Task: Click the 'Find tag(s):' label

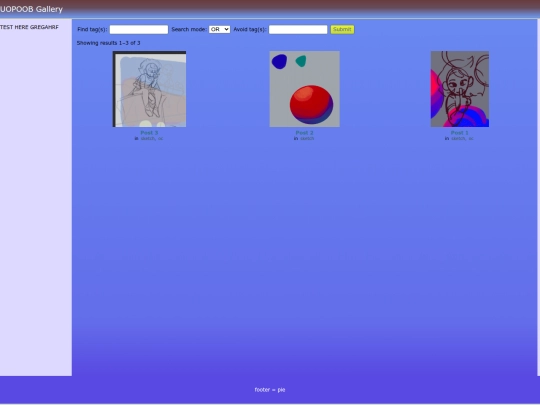Action: pyautogui.click(x=92, y=30)
